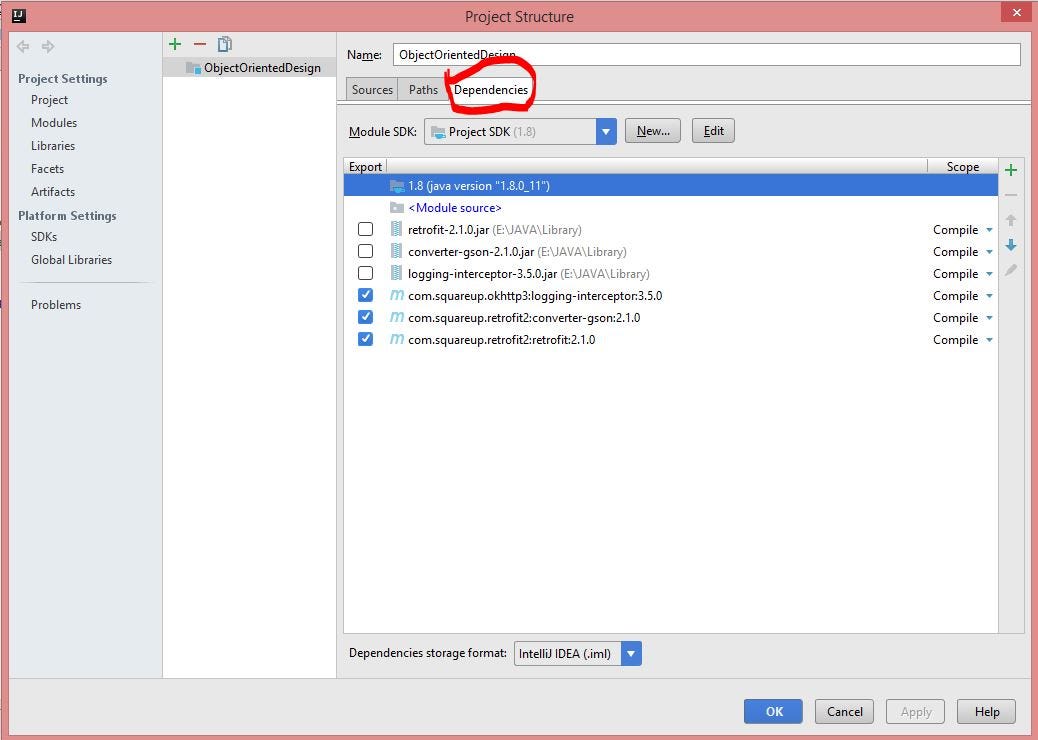Add a new dependency with the green plus icon
This screenshot has height=740, width=1038.
coord(1011,169)
